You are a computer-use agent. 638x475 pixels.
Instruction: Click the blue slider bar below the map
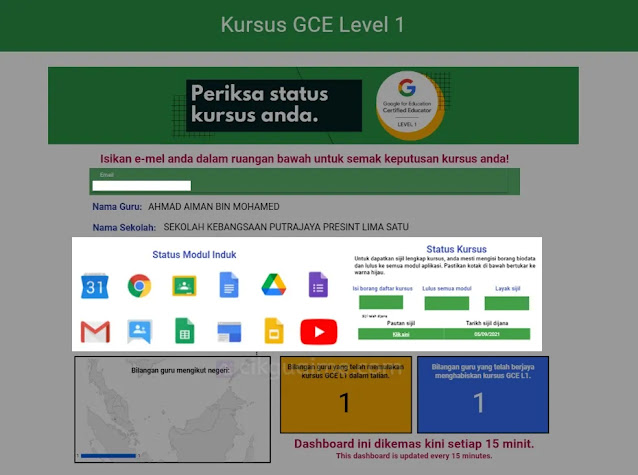pos(108,456)
